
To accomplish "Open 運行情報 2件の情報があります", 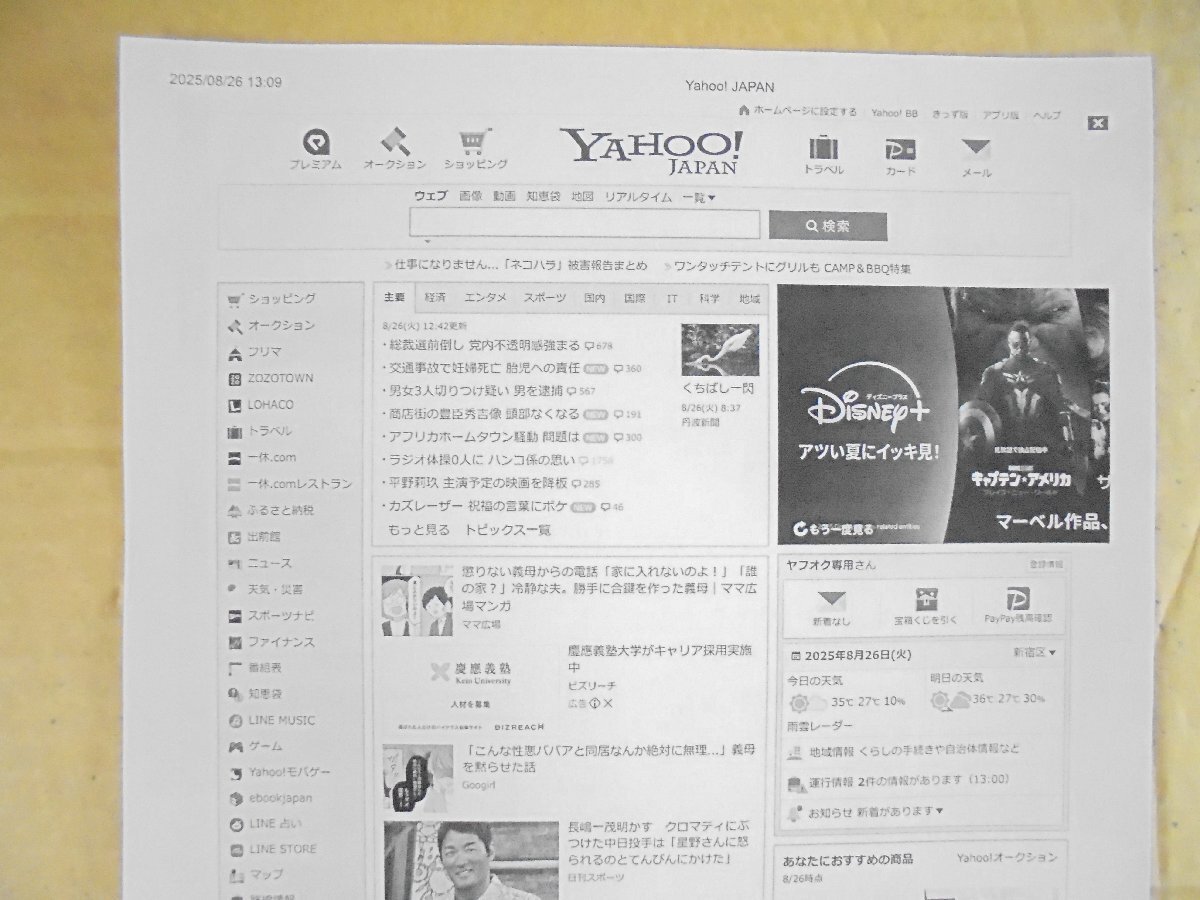I will [x=909, y=780].
